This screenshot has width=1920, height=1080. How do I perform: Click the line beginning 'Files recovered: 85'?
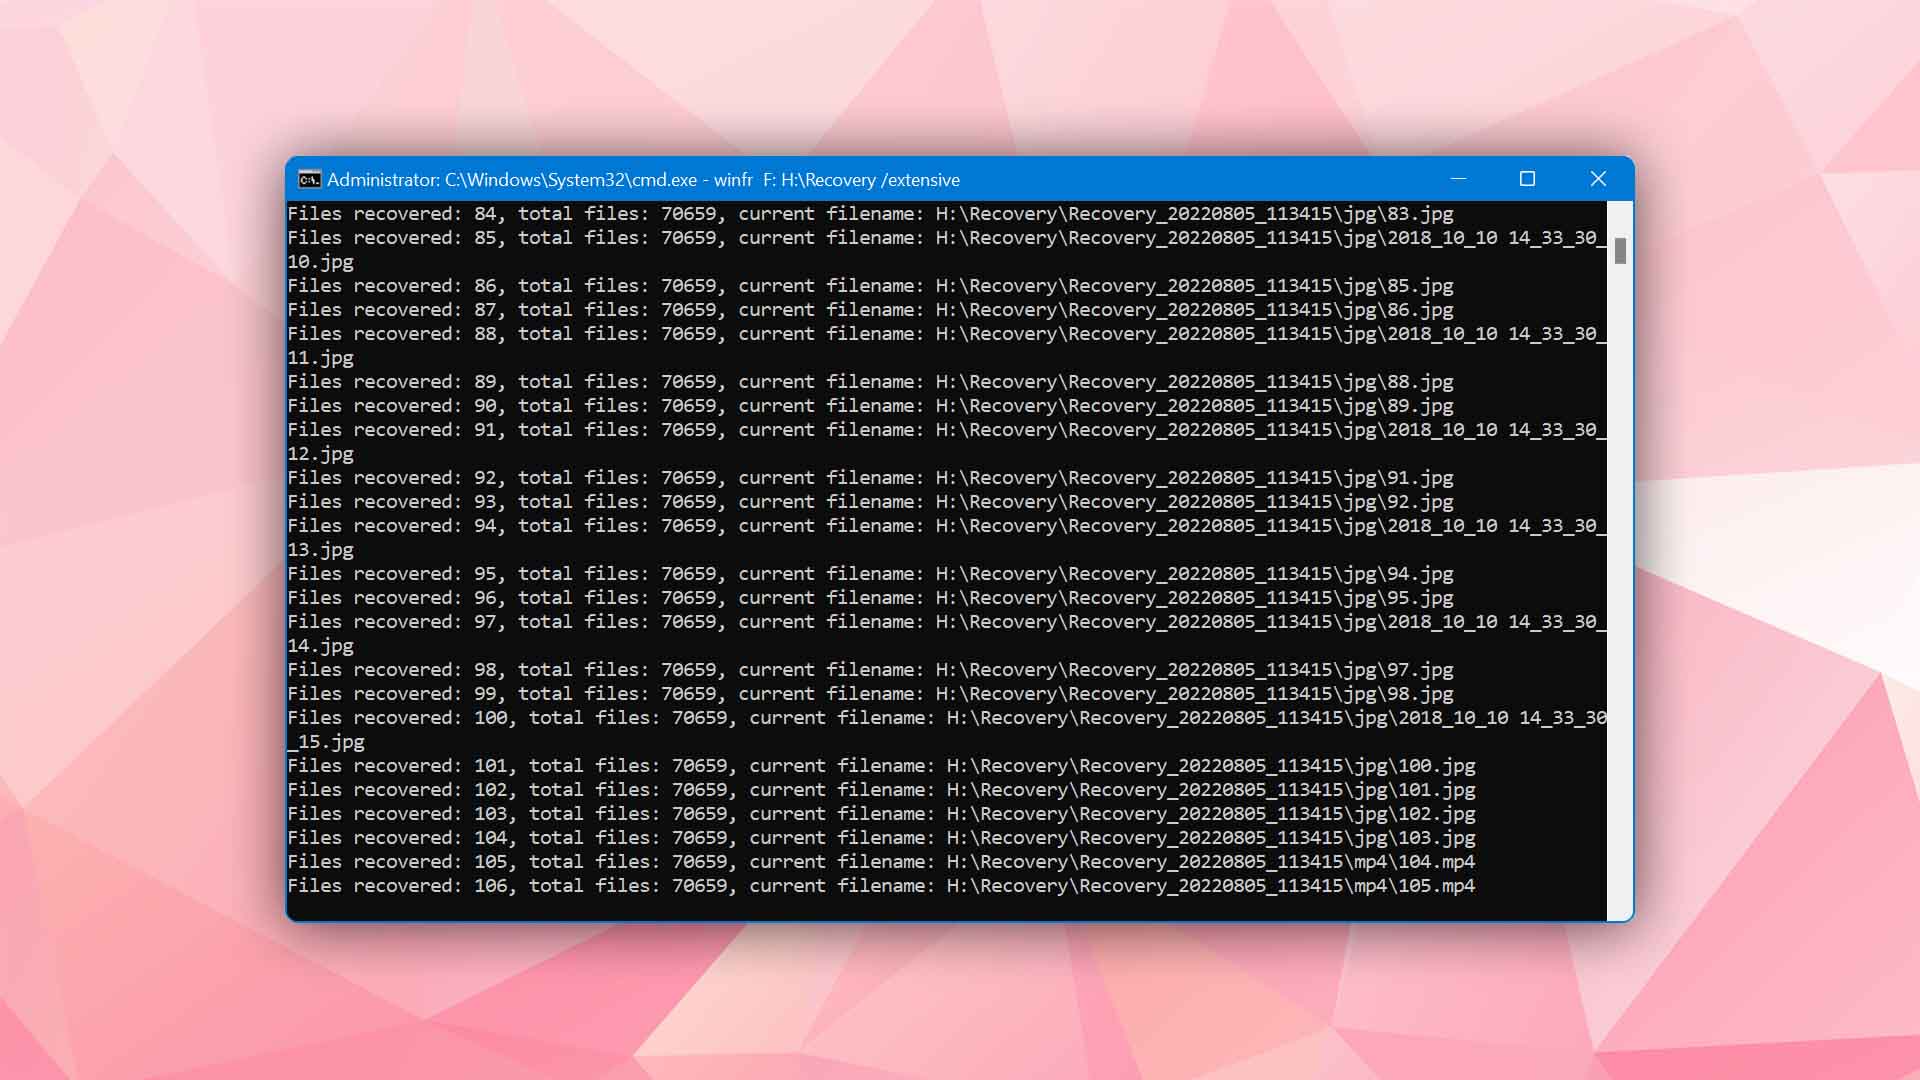(946, 238)
